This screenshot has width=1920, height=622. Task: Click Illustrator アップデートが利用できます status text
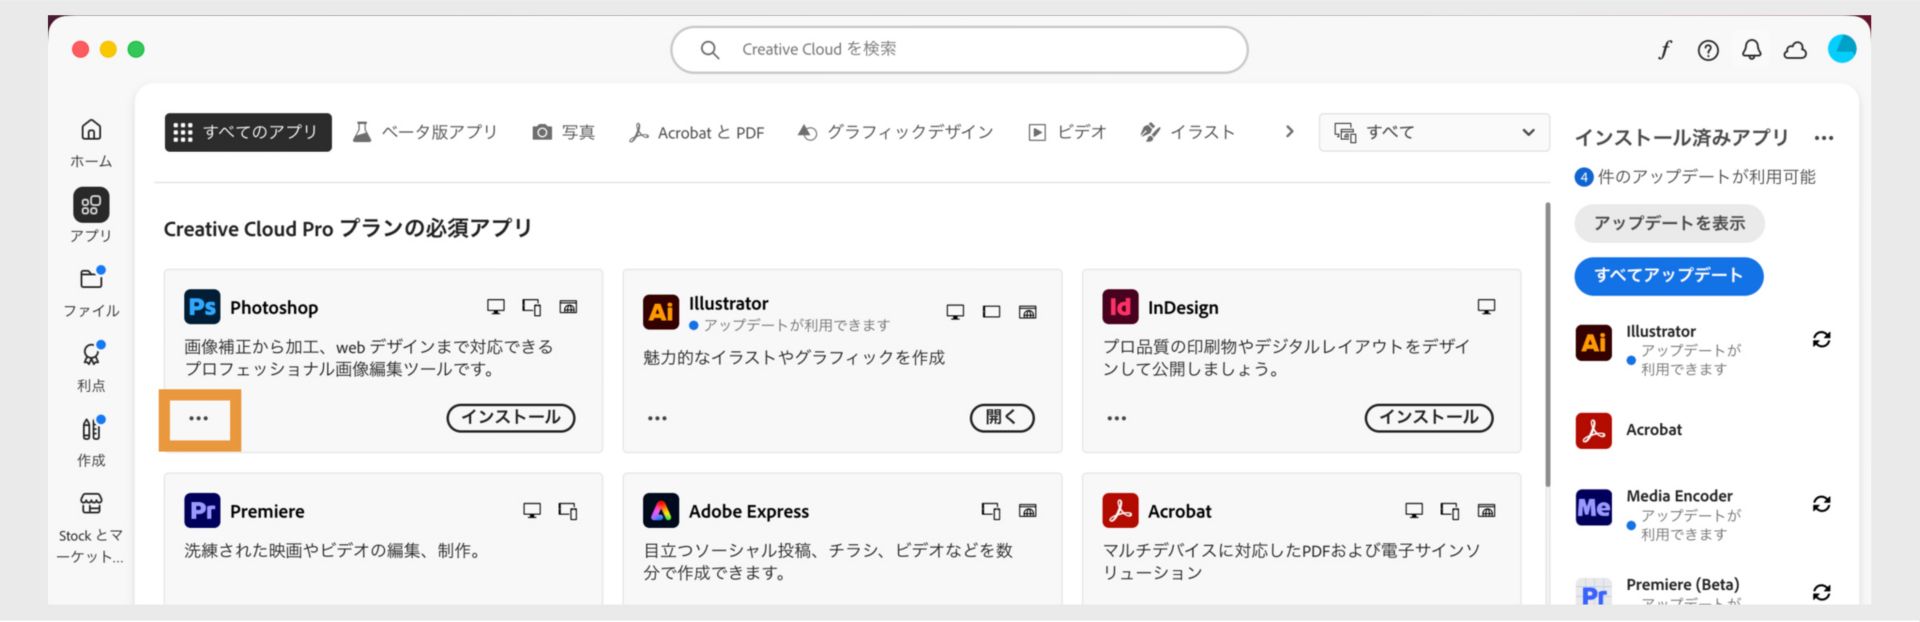[x=796, y=326]
